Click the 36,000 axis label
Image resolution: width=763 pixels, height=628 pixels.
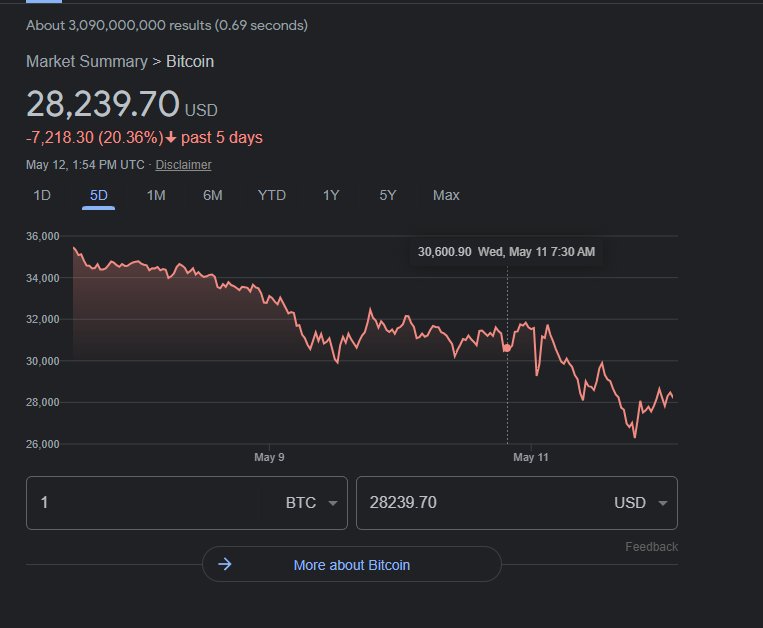[x=42, y=236]
